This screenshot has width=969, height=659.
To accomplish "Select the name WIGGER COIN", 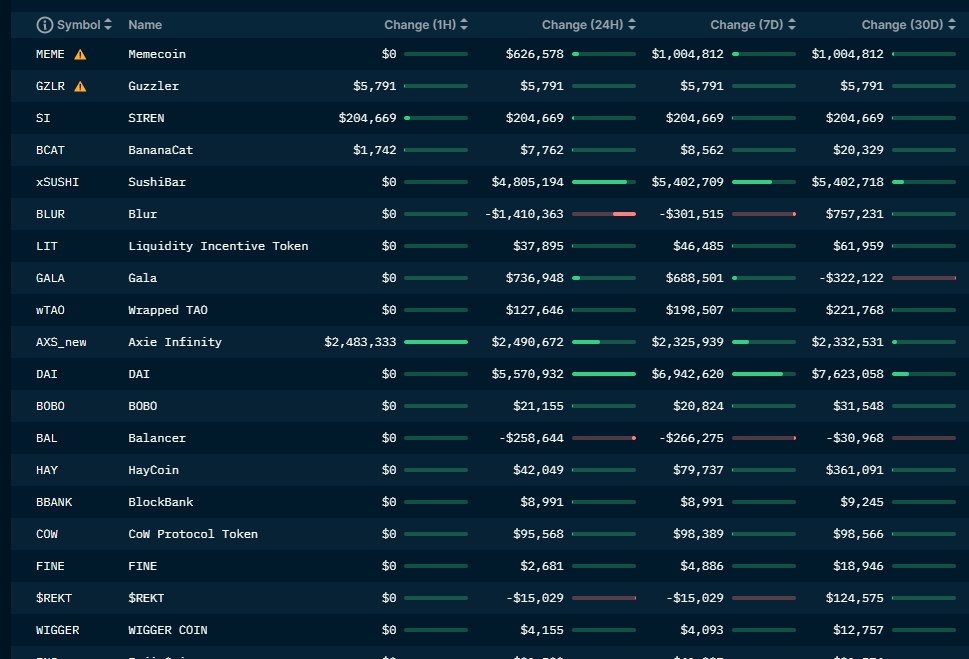I will [168, 630].
